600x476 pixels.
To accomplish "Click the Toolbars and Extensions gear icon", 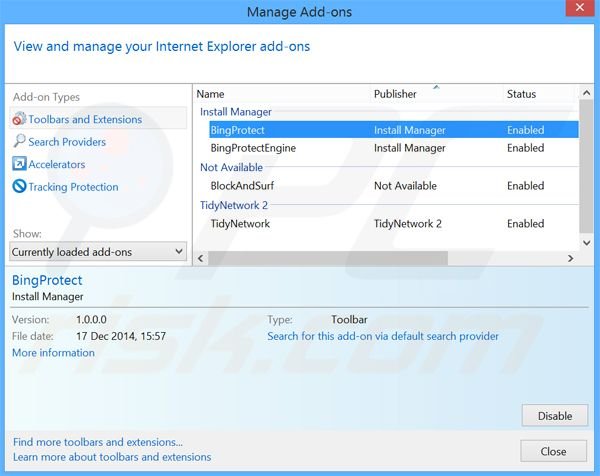I will coord(19,119).
